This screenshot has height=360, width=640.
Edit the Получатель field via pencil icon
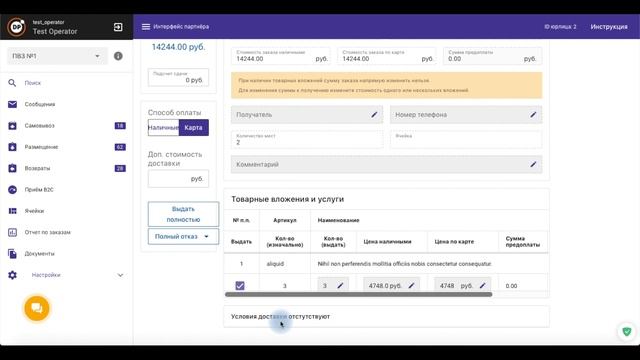point(374,115)
